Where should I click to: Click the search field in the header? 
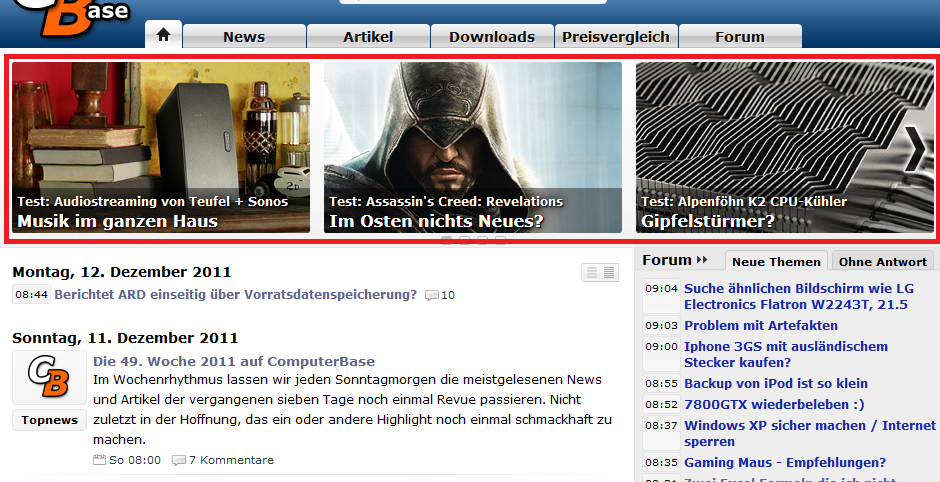pyautogui.click(x=474, y=2)
